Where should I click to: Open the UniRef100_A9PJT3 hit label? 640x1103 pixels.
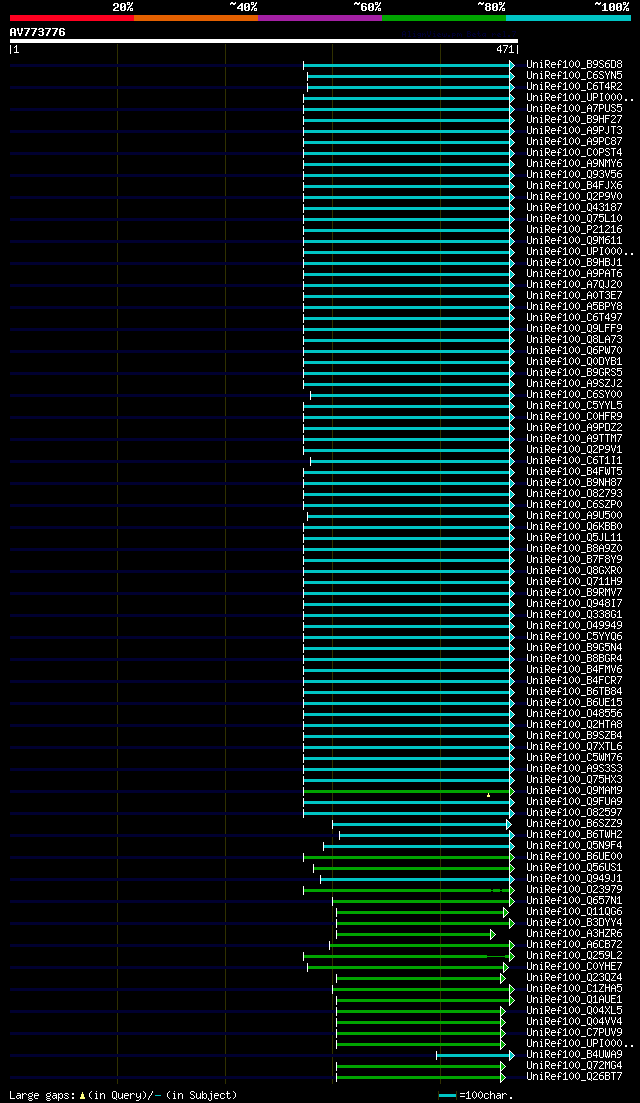point(574,130)
